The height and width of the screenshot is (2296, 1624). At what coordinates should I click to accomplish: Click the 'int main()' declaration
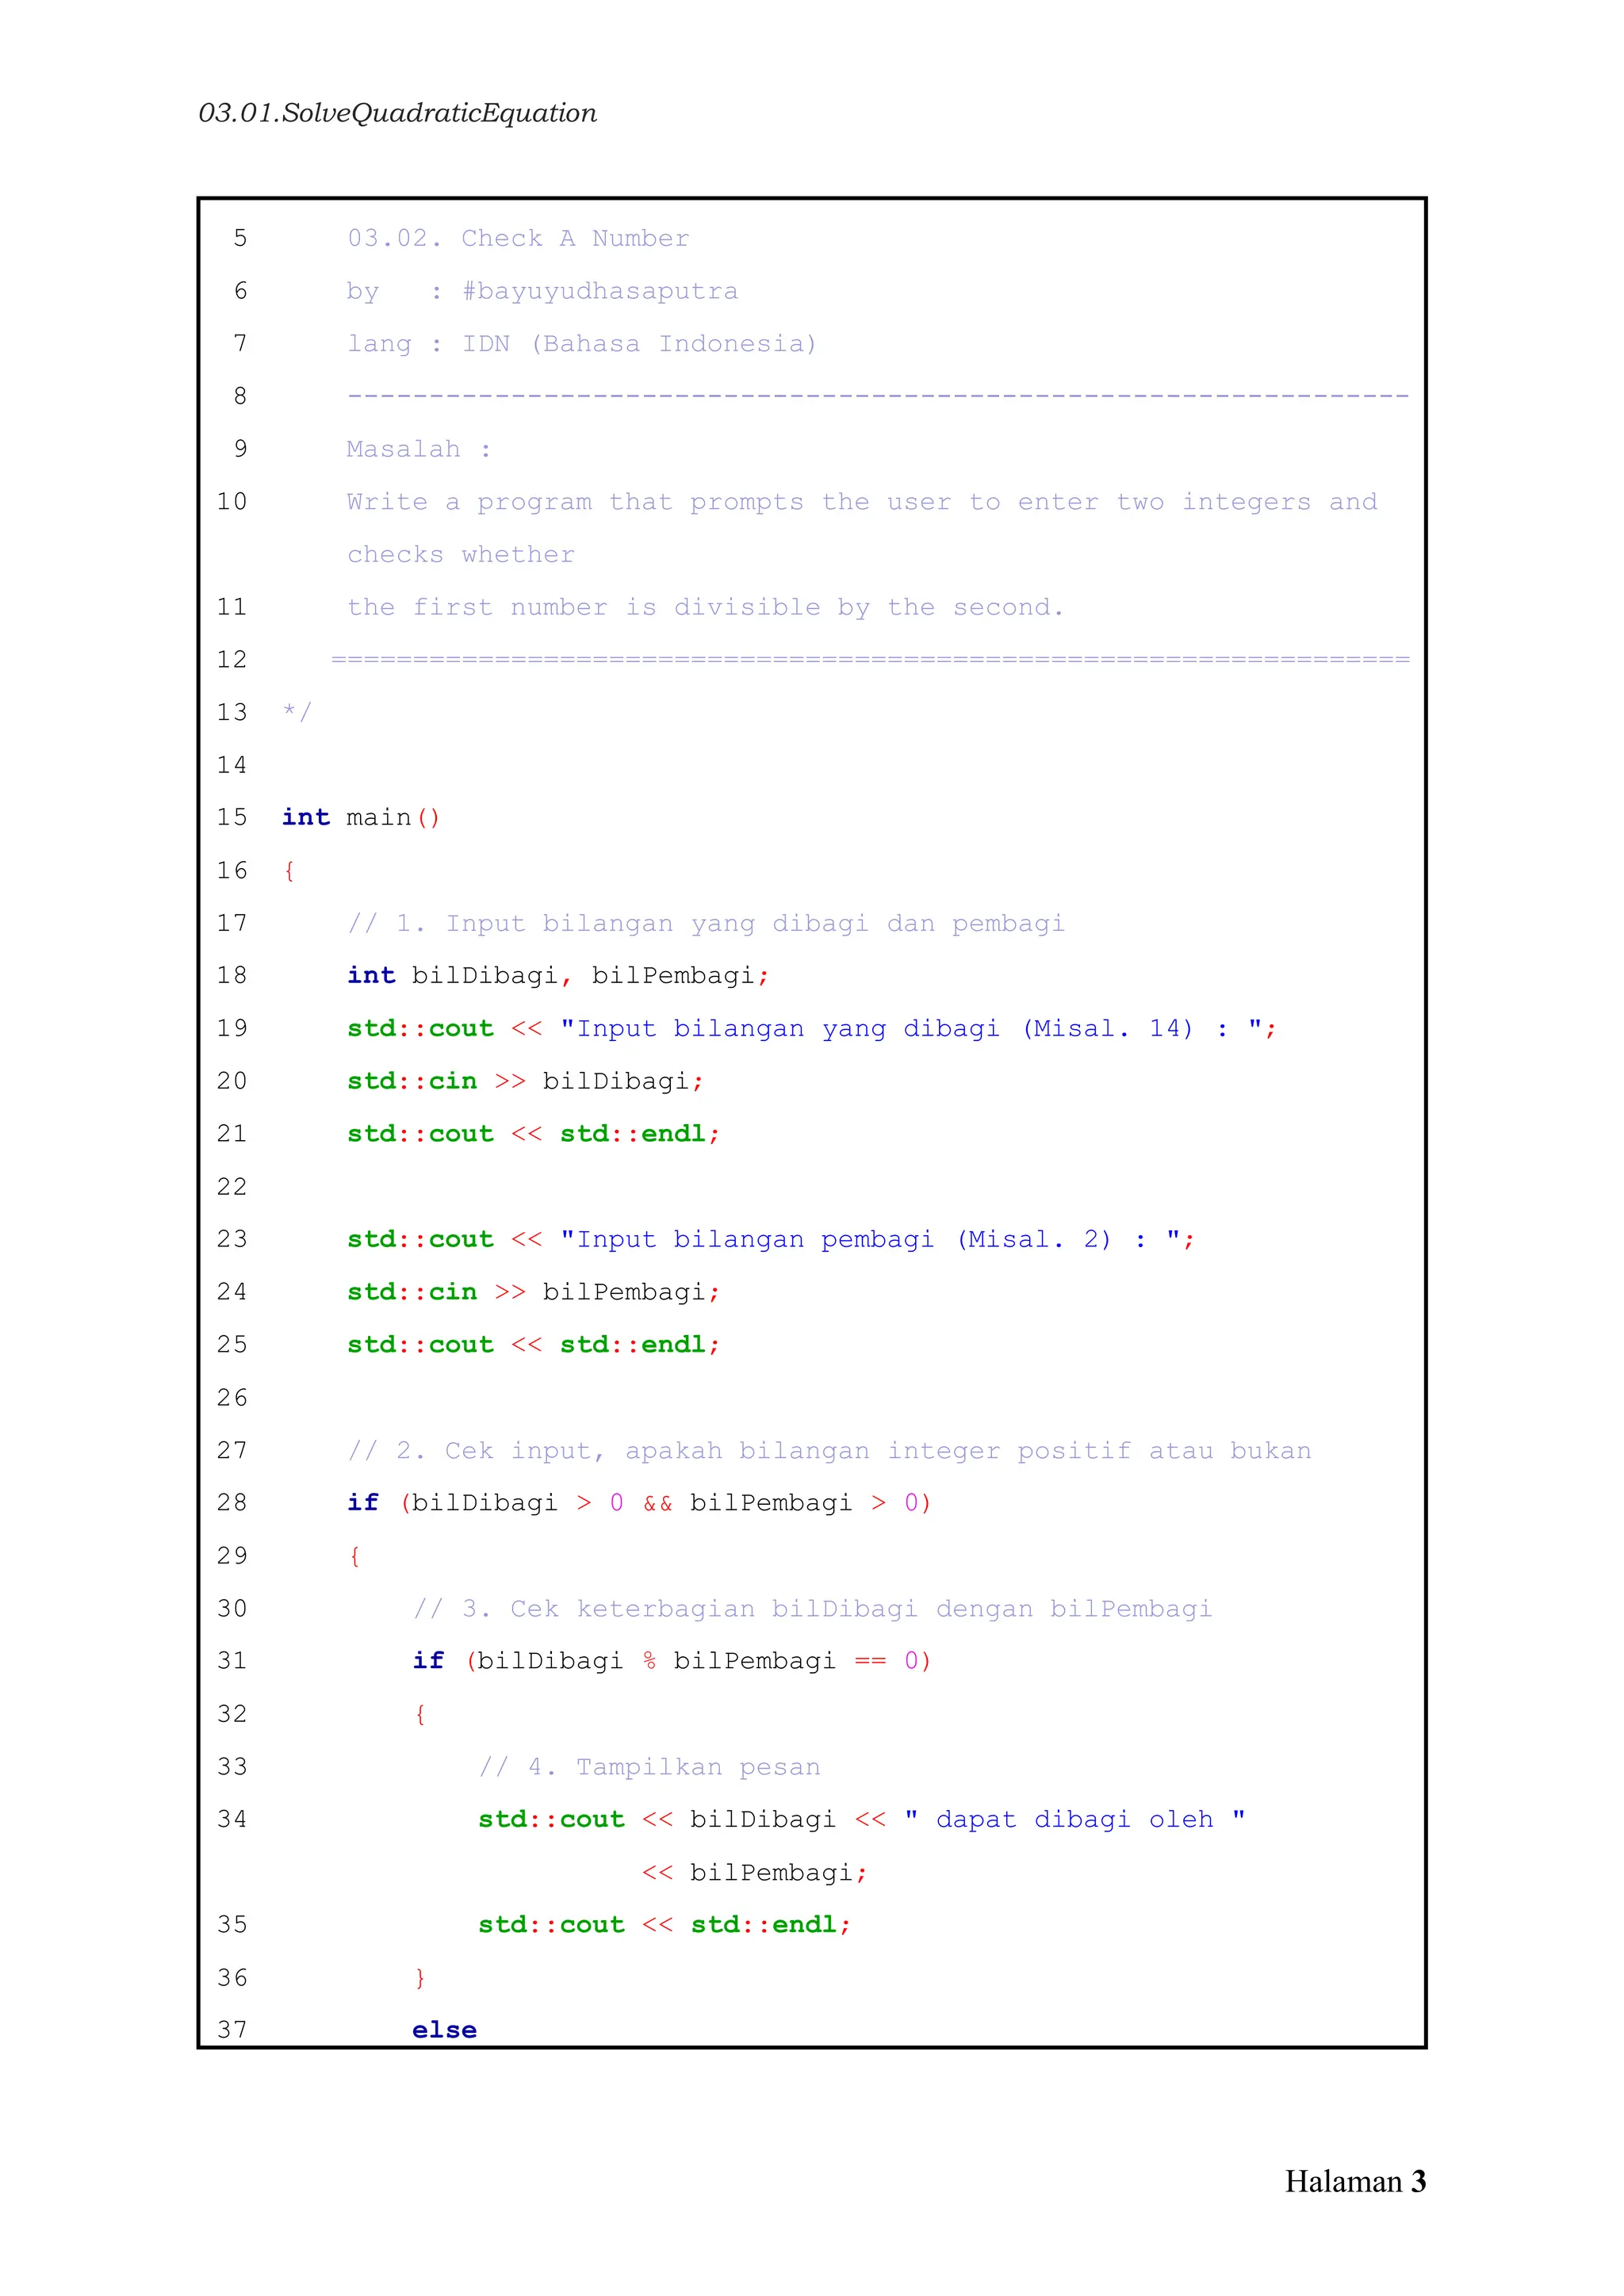361,818
